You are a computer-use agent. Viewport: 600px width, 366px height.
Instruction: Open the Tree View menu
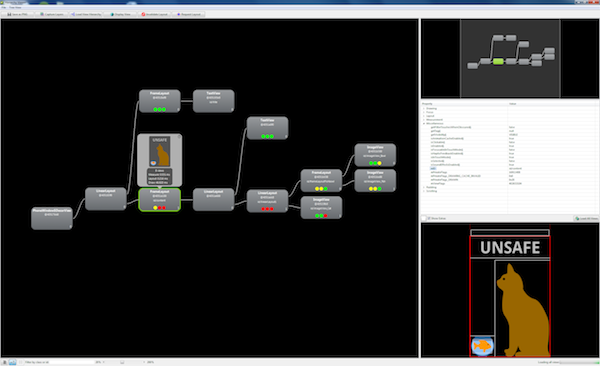(x=15, y=7)
